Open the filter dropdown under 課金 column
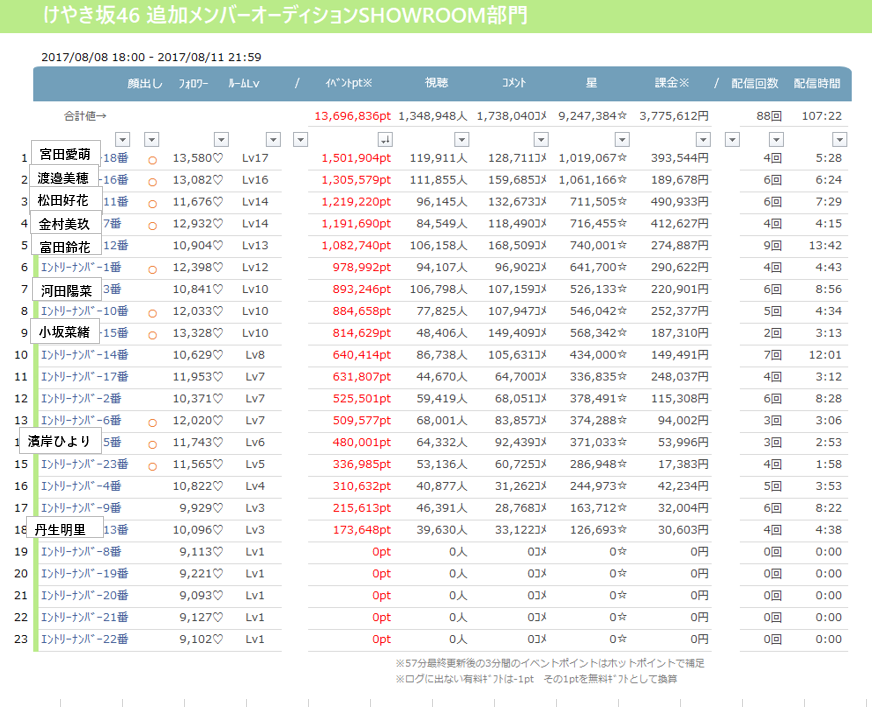 703,139
